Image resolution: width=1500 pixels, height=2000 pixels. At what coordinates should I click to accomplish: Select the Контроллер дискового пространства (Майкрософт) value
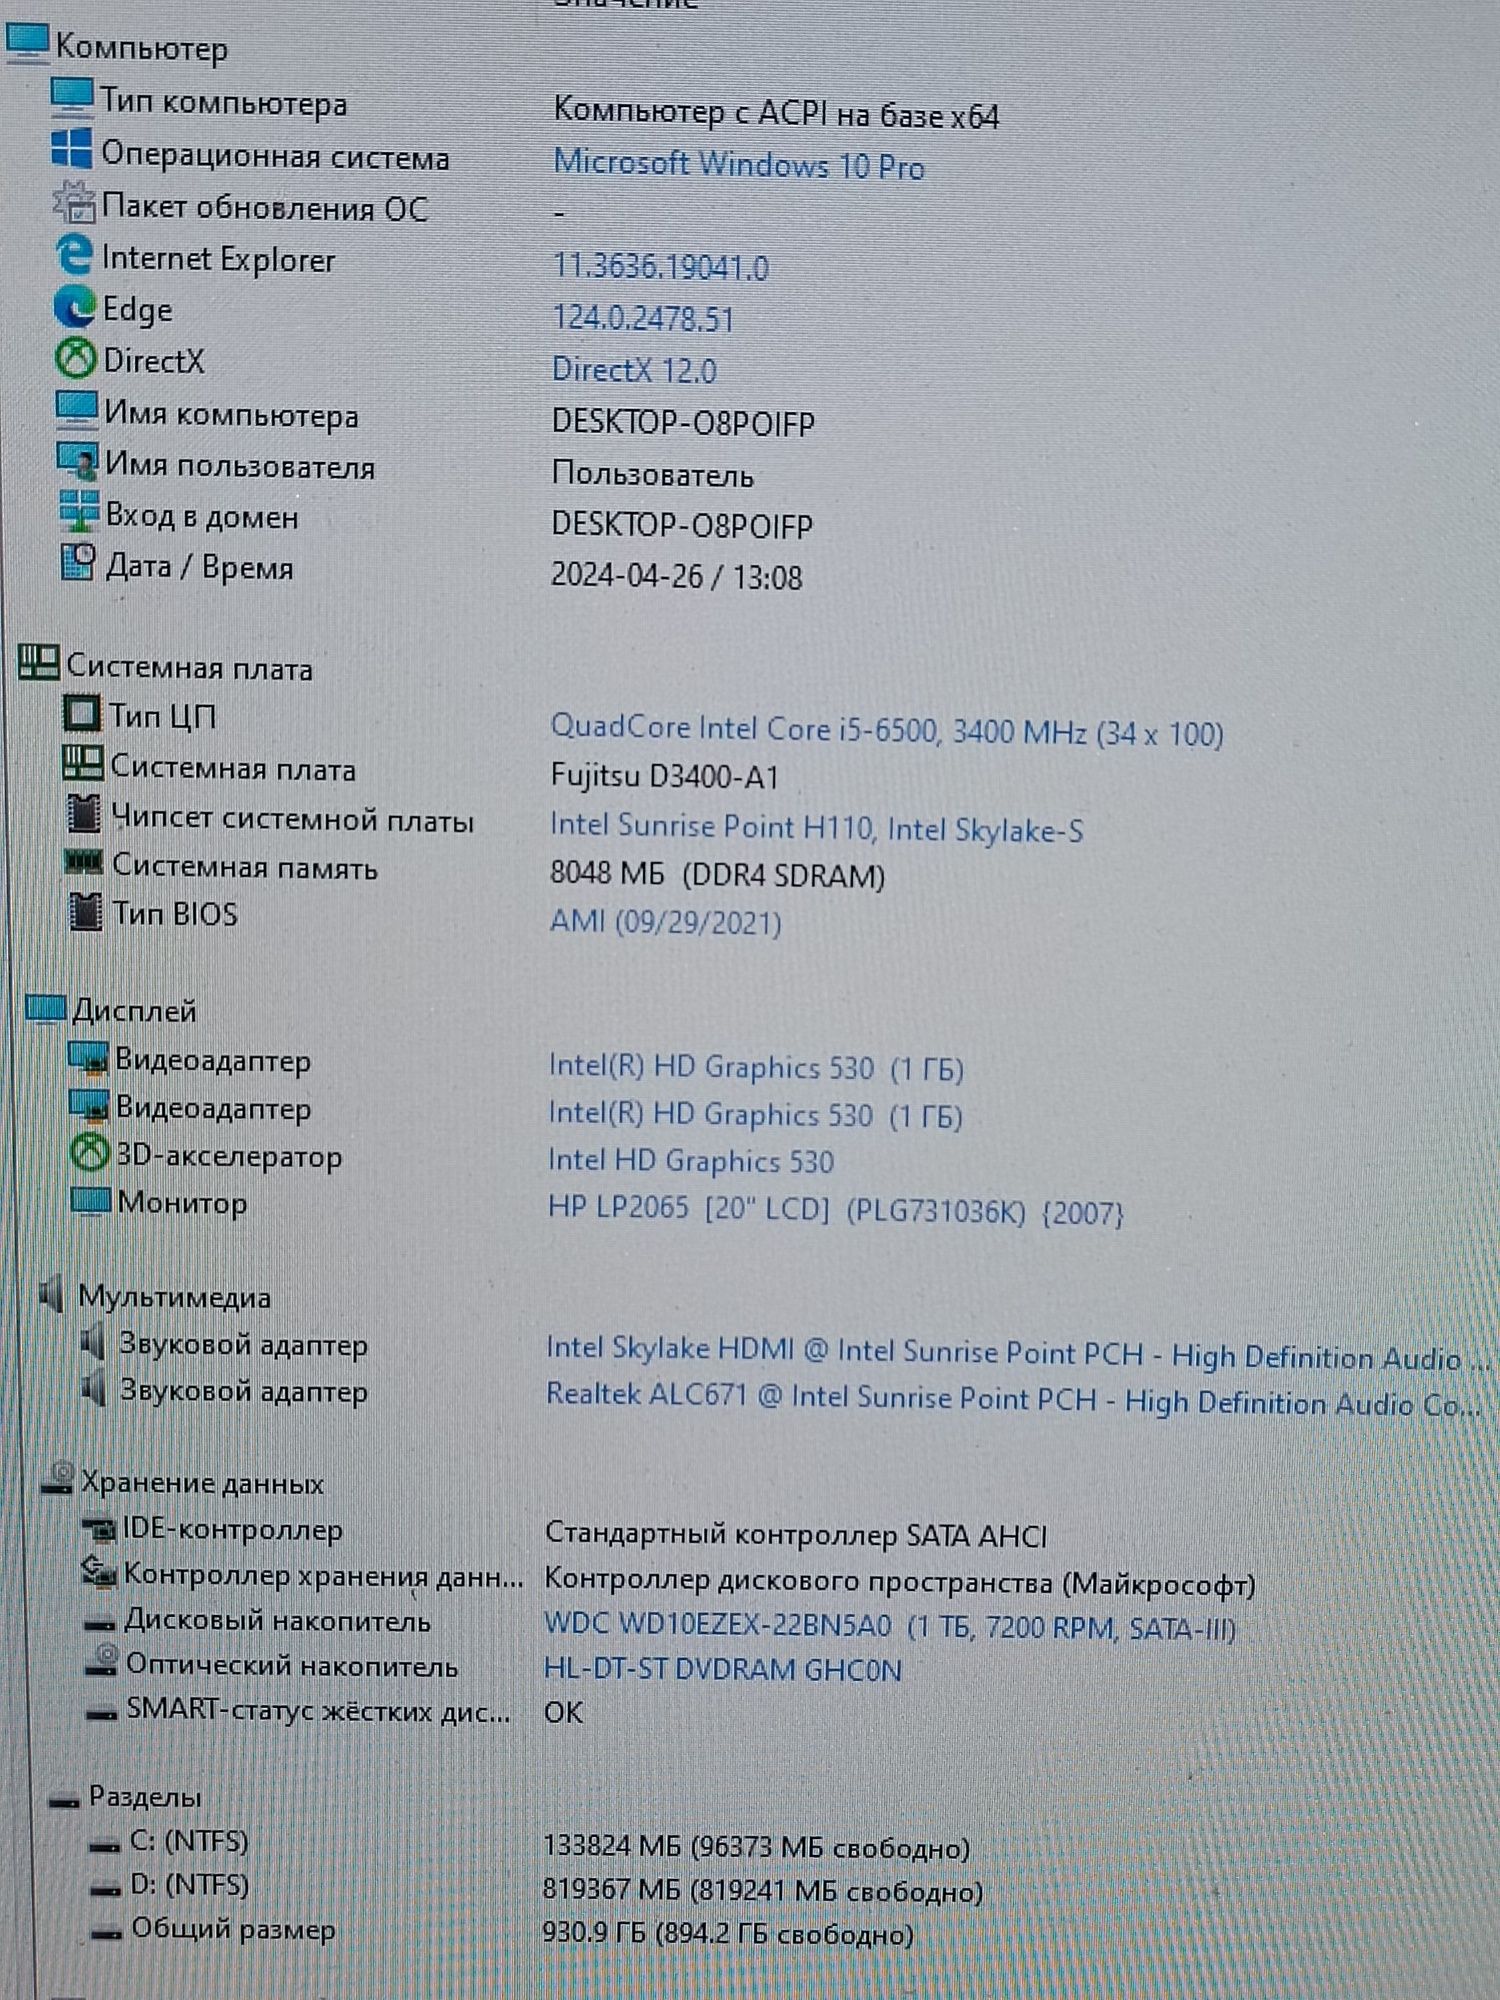point(900,1582)
